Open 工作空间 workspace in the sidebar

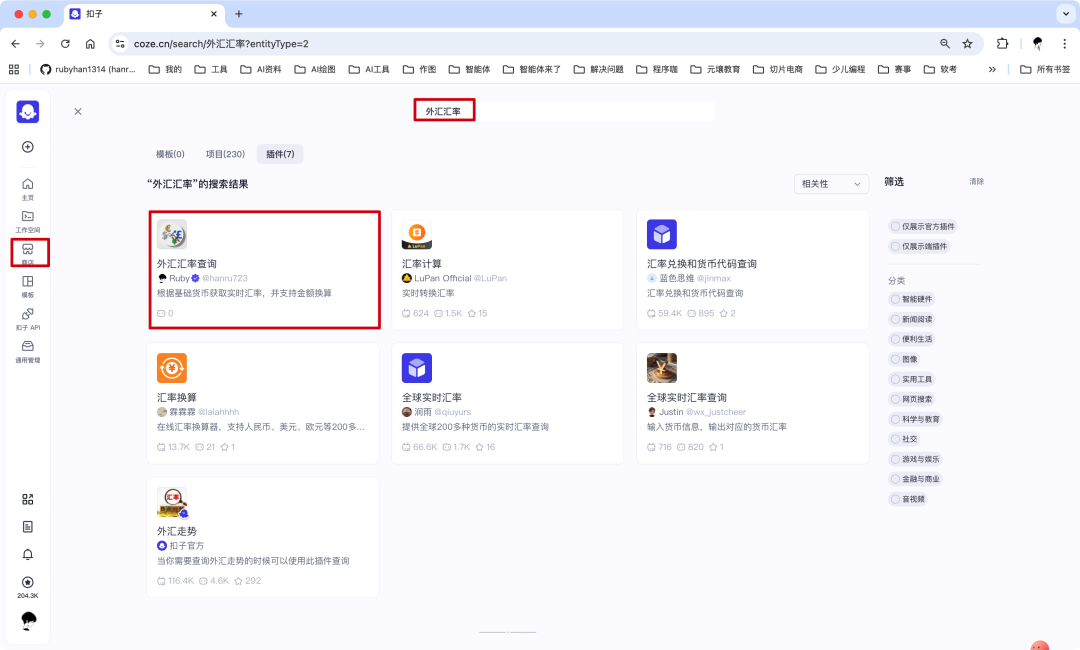click(x=28, y=221)
